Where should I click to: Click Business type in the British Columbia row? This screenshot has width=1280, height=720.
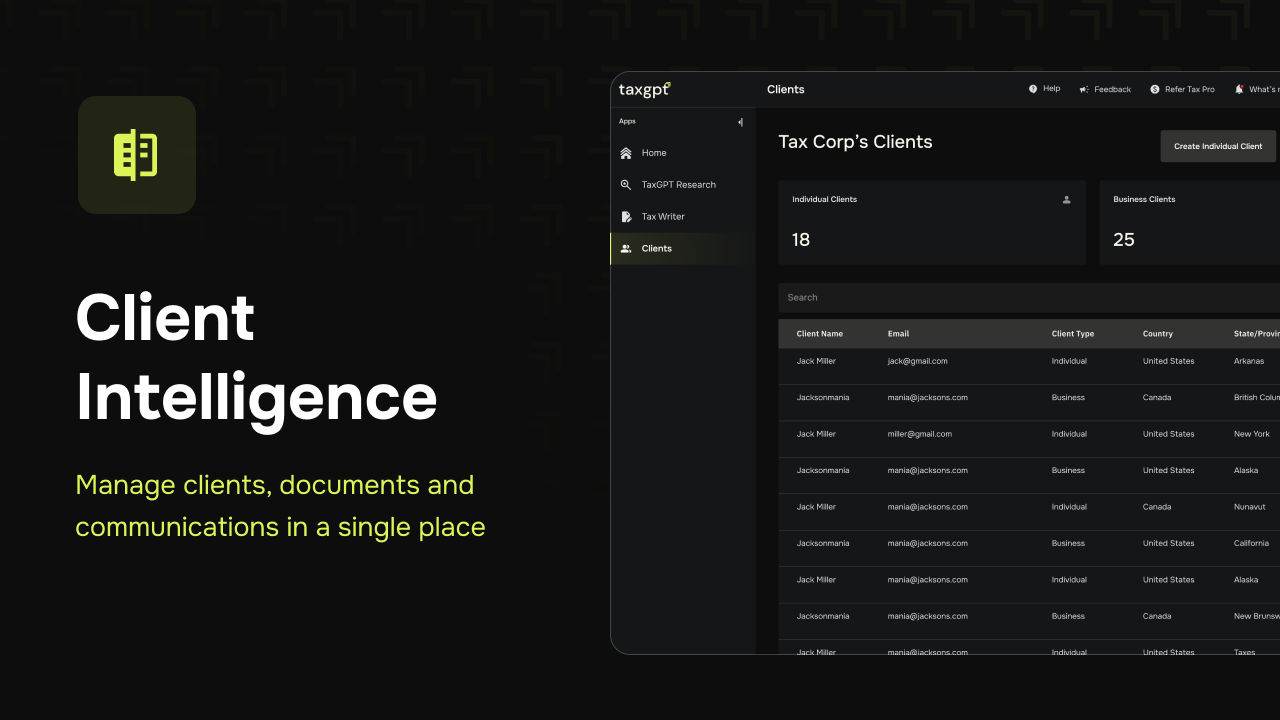(1068, 398)
